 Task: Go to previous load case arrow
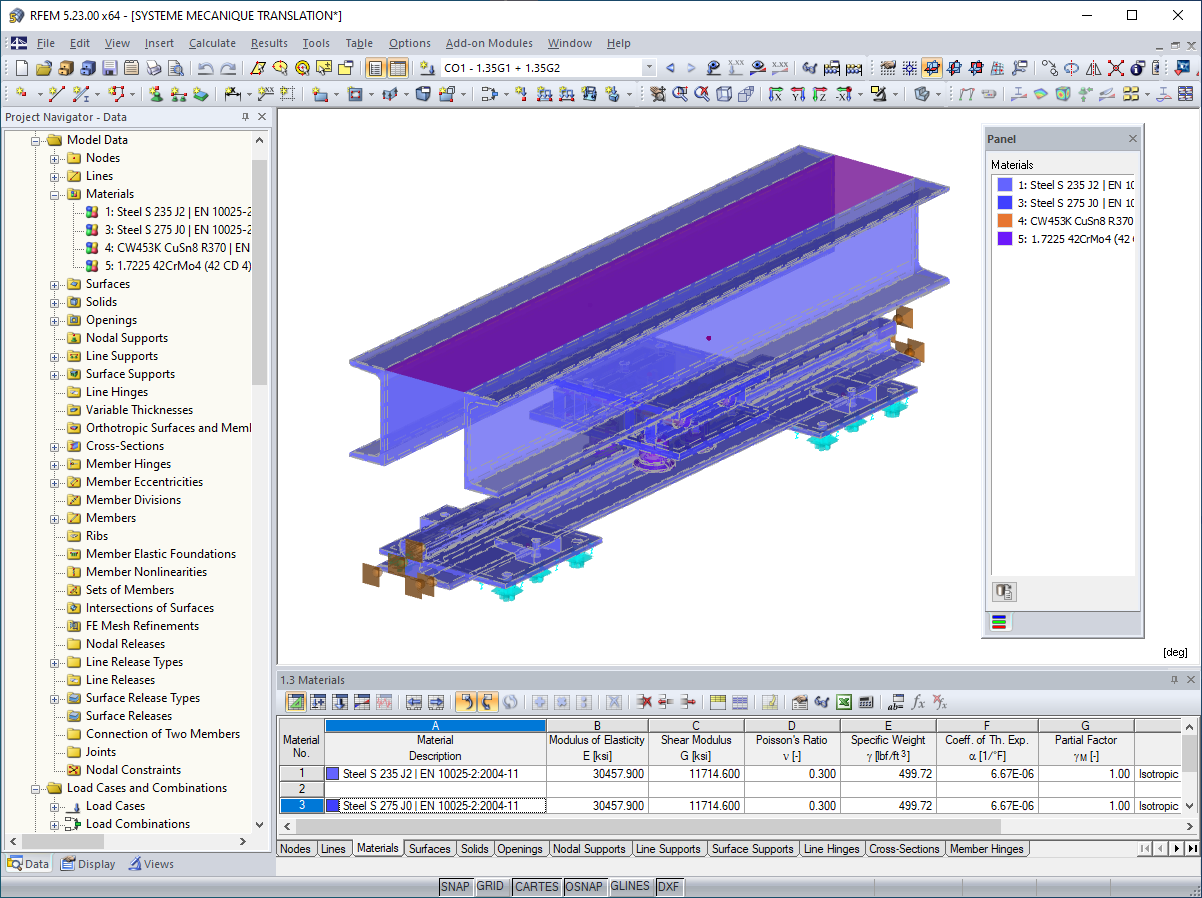coord(670,68)
